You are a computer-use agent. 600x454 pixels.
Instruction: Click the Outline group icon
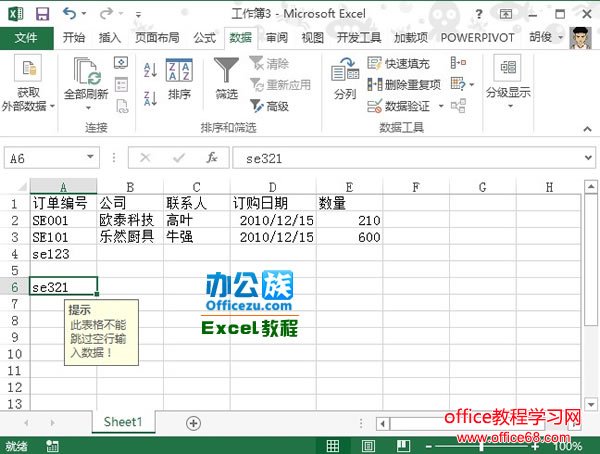click(x=508, y=68)
